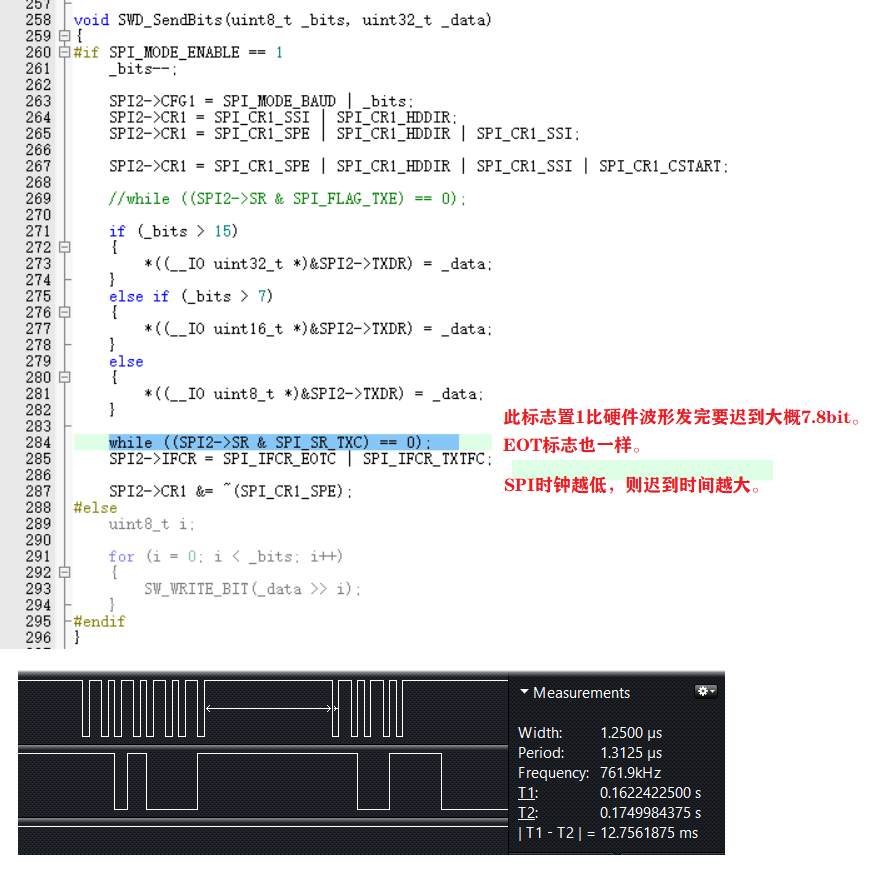
Task: Collapse the fold marker at line 272
Action: click(x=64, y=247)
